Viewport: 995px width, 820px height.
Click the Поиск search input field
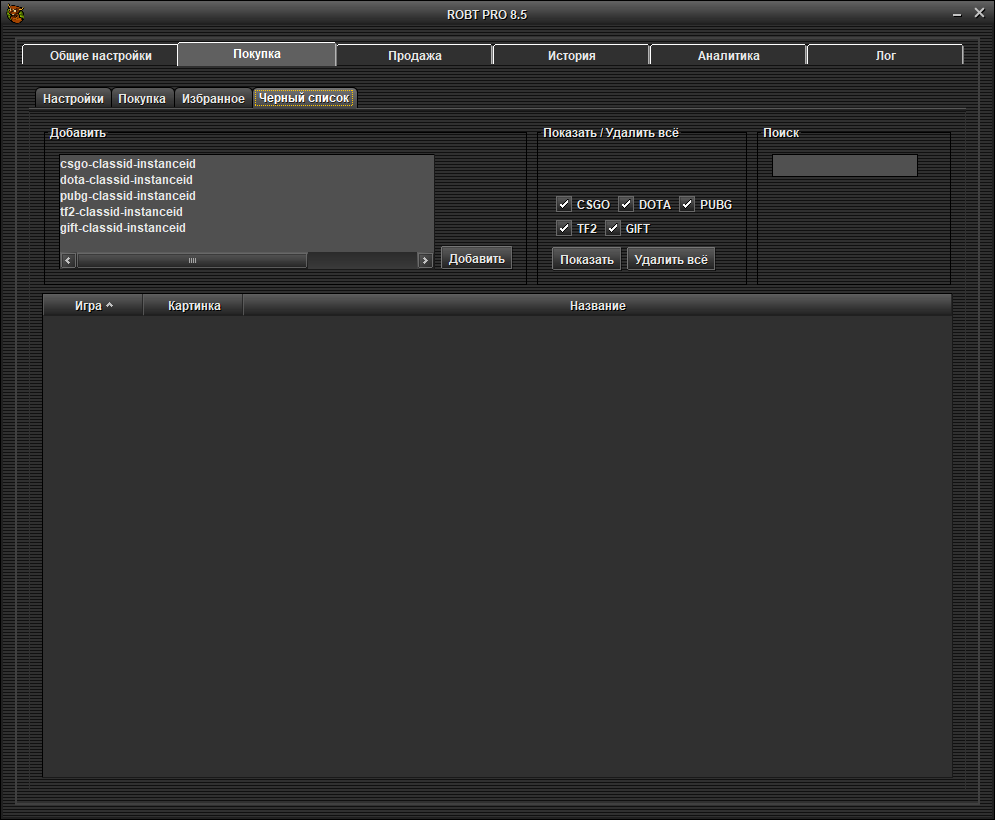(844, 166)
